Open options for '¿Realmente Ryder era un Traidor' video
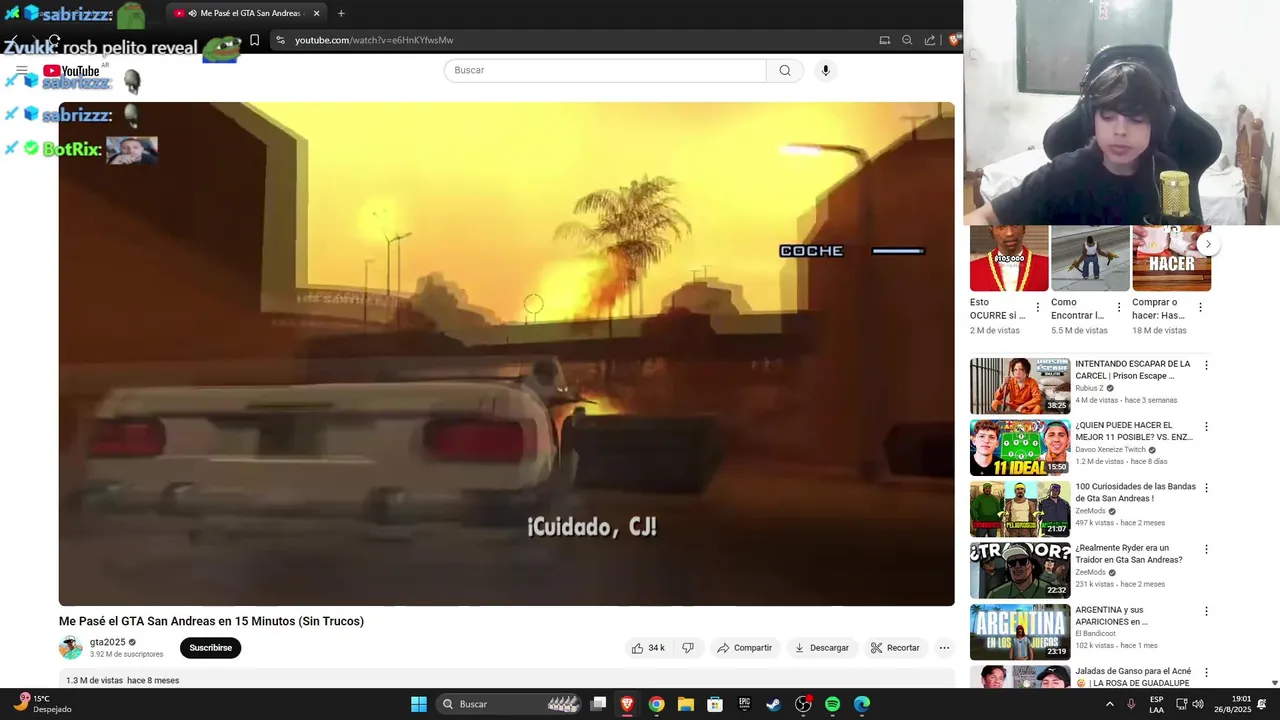The width and height of the screenshot is (1280, 720). pos(1206,549)
